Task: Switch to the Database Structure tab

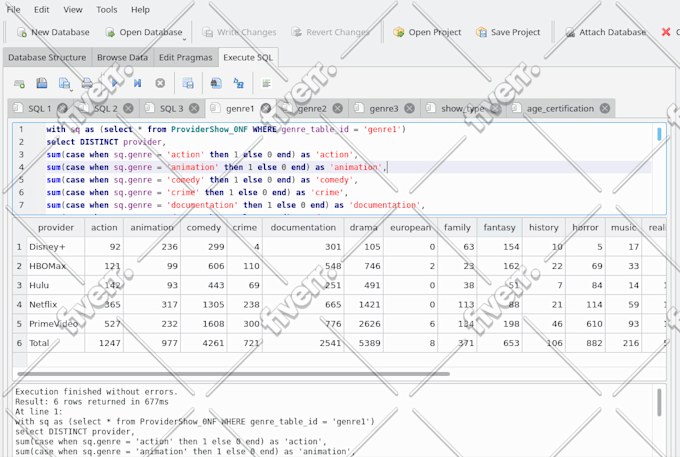Action: pyautogui.click(x=47, y=58)
